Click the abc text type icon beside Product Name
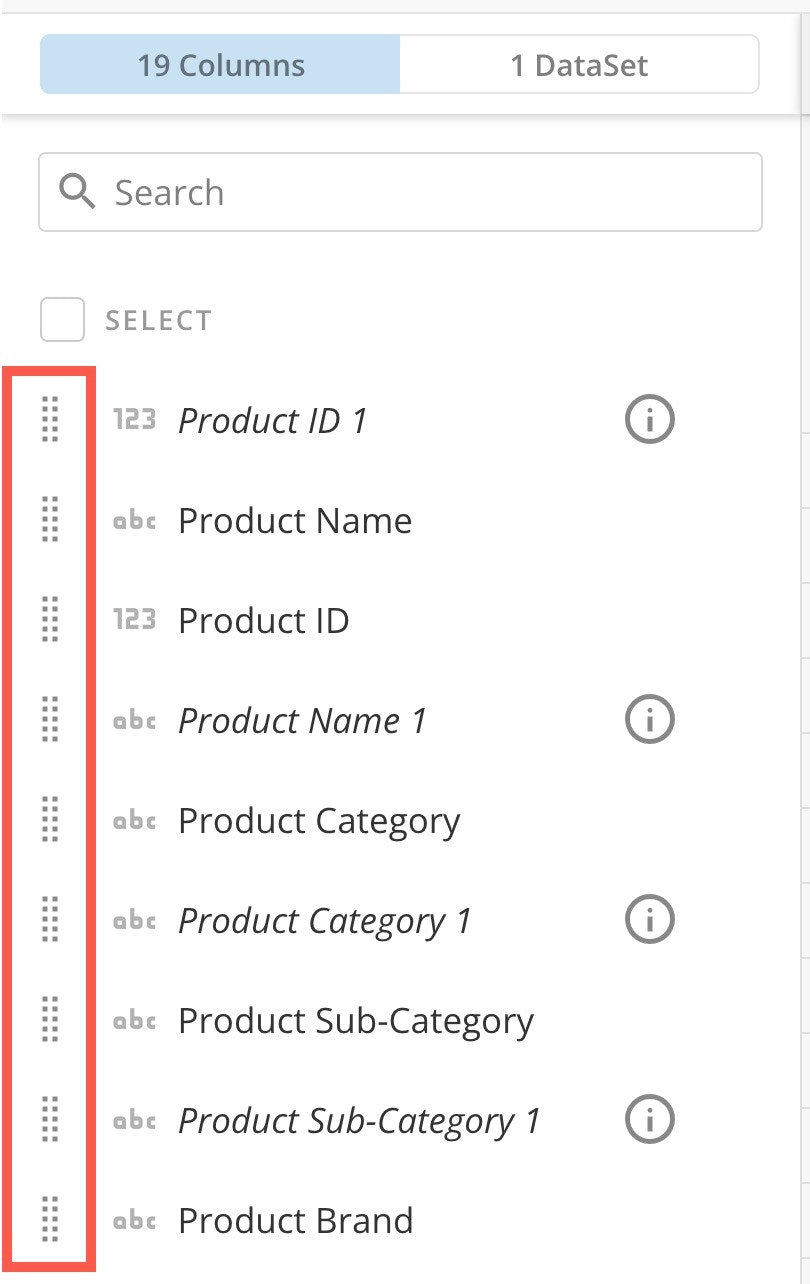810x1284 pixels. click(x=137, y=520)
